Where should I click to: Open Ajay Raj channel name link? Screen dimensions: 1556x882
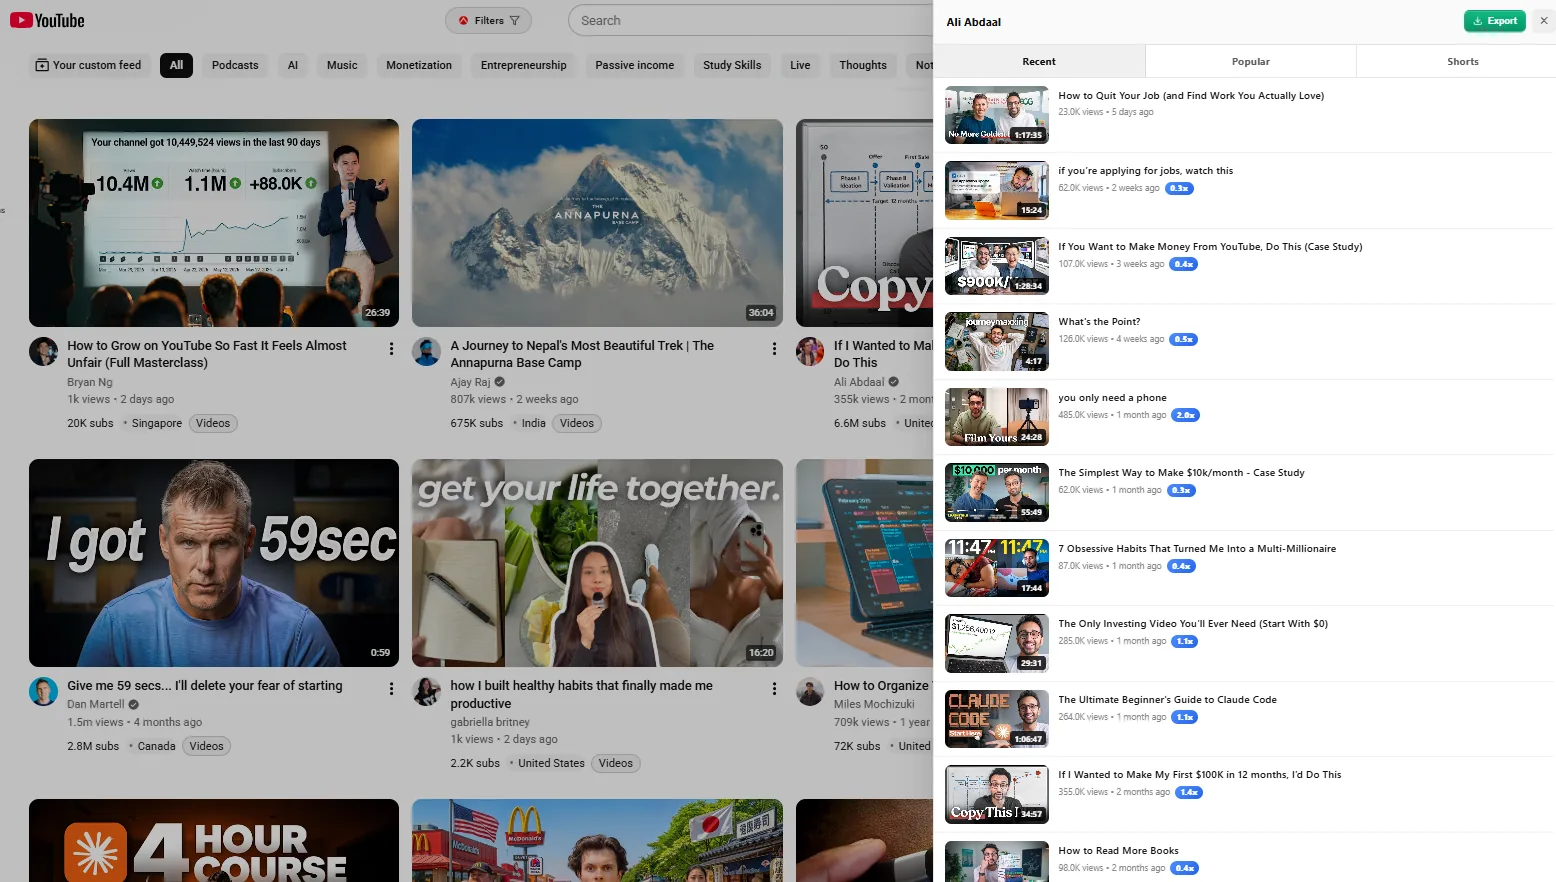coord(470,382)
